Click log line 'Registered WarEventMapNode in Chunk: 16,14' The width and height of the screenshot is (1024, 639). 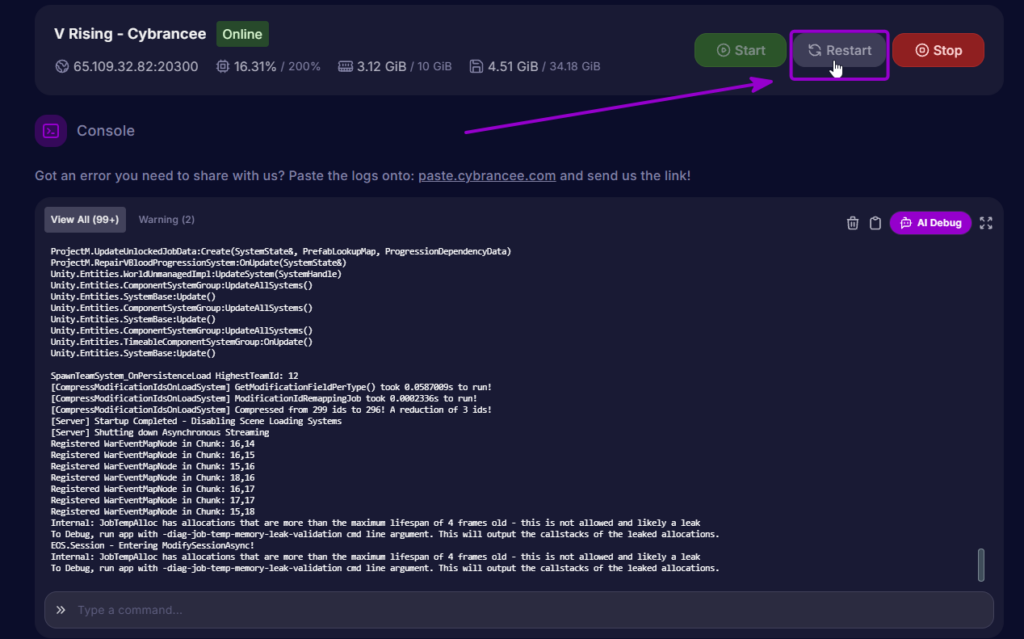pos(153,444)
